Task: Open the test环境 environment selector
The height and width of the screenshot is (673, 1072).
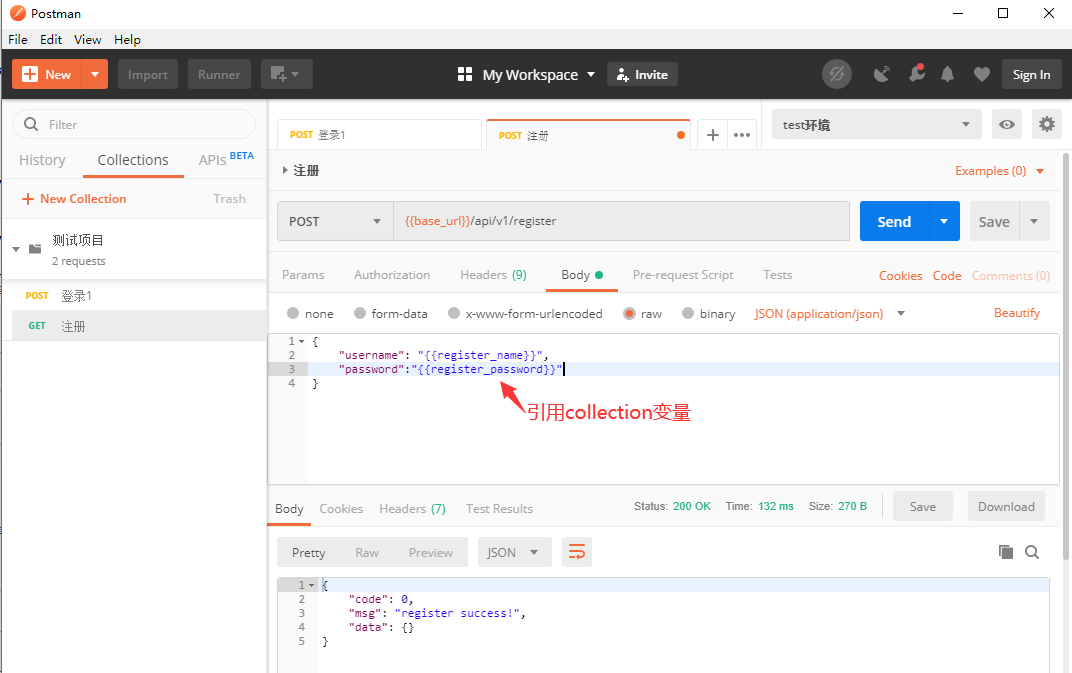Action: coord(876,124)
